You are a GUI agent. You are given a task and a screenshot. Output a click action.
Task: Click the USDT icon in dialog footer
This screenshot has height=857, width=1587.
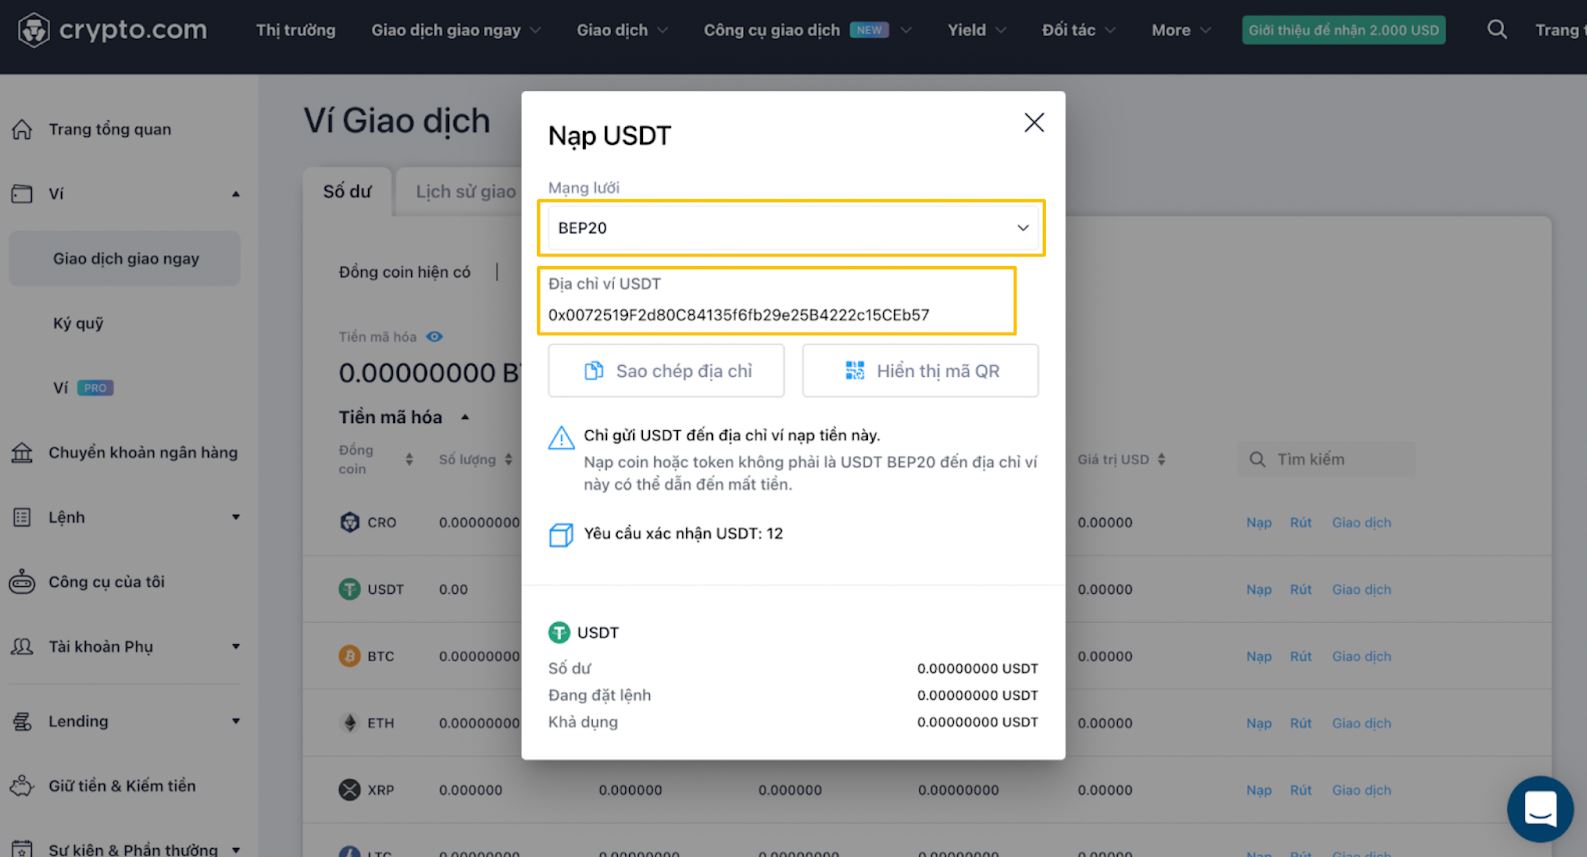[x=559, y=632]
